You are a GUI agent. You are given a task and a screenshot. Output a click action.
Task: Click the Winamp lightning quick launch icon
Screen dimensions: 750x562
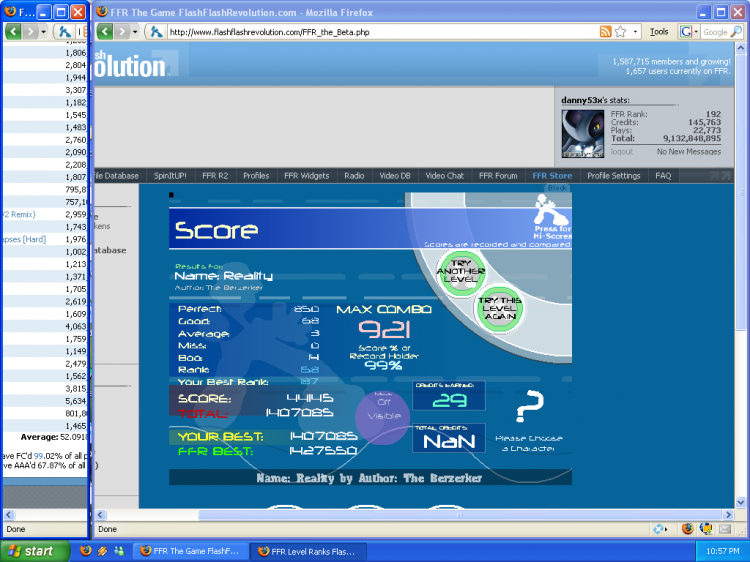(102, 551)
